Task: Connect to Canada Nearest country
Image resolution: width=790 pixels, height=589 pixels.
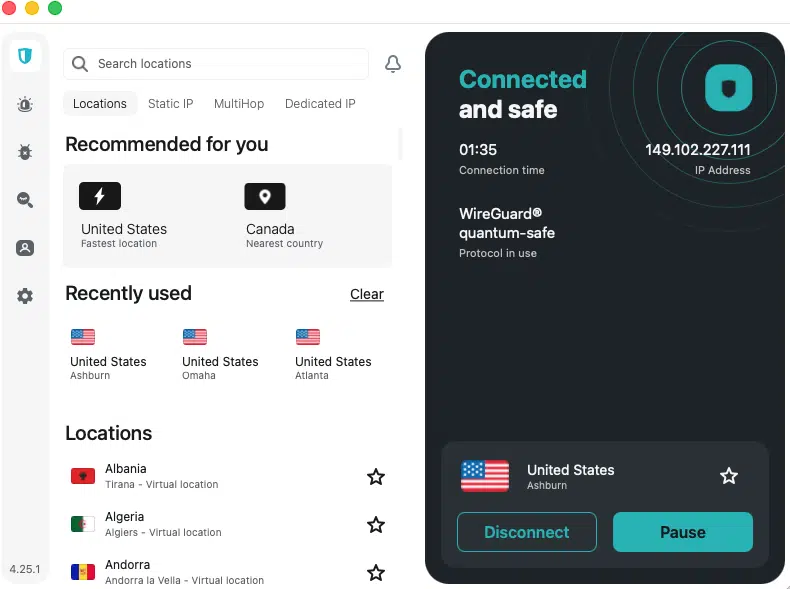Action: (285, 216)
